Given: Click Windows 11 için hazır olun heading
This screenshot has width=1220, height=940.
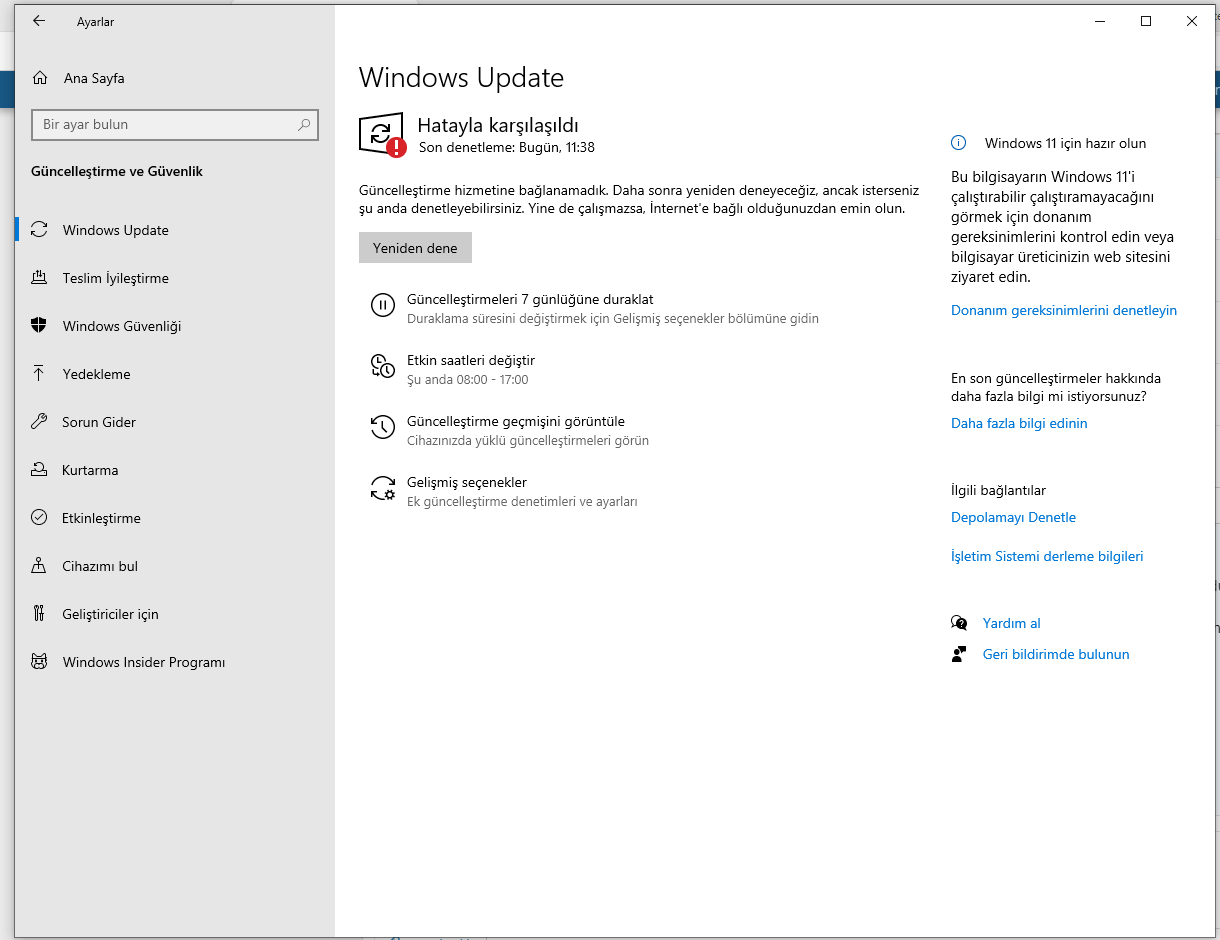Looking at the screenshot, I should click(1066, 143).
